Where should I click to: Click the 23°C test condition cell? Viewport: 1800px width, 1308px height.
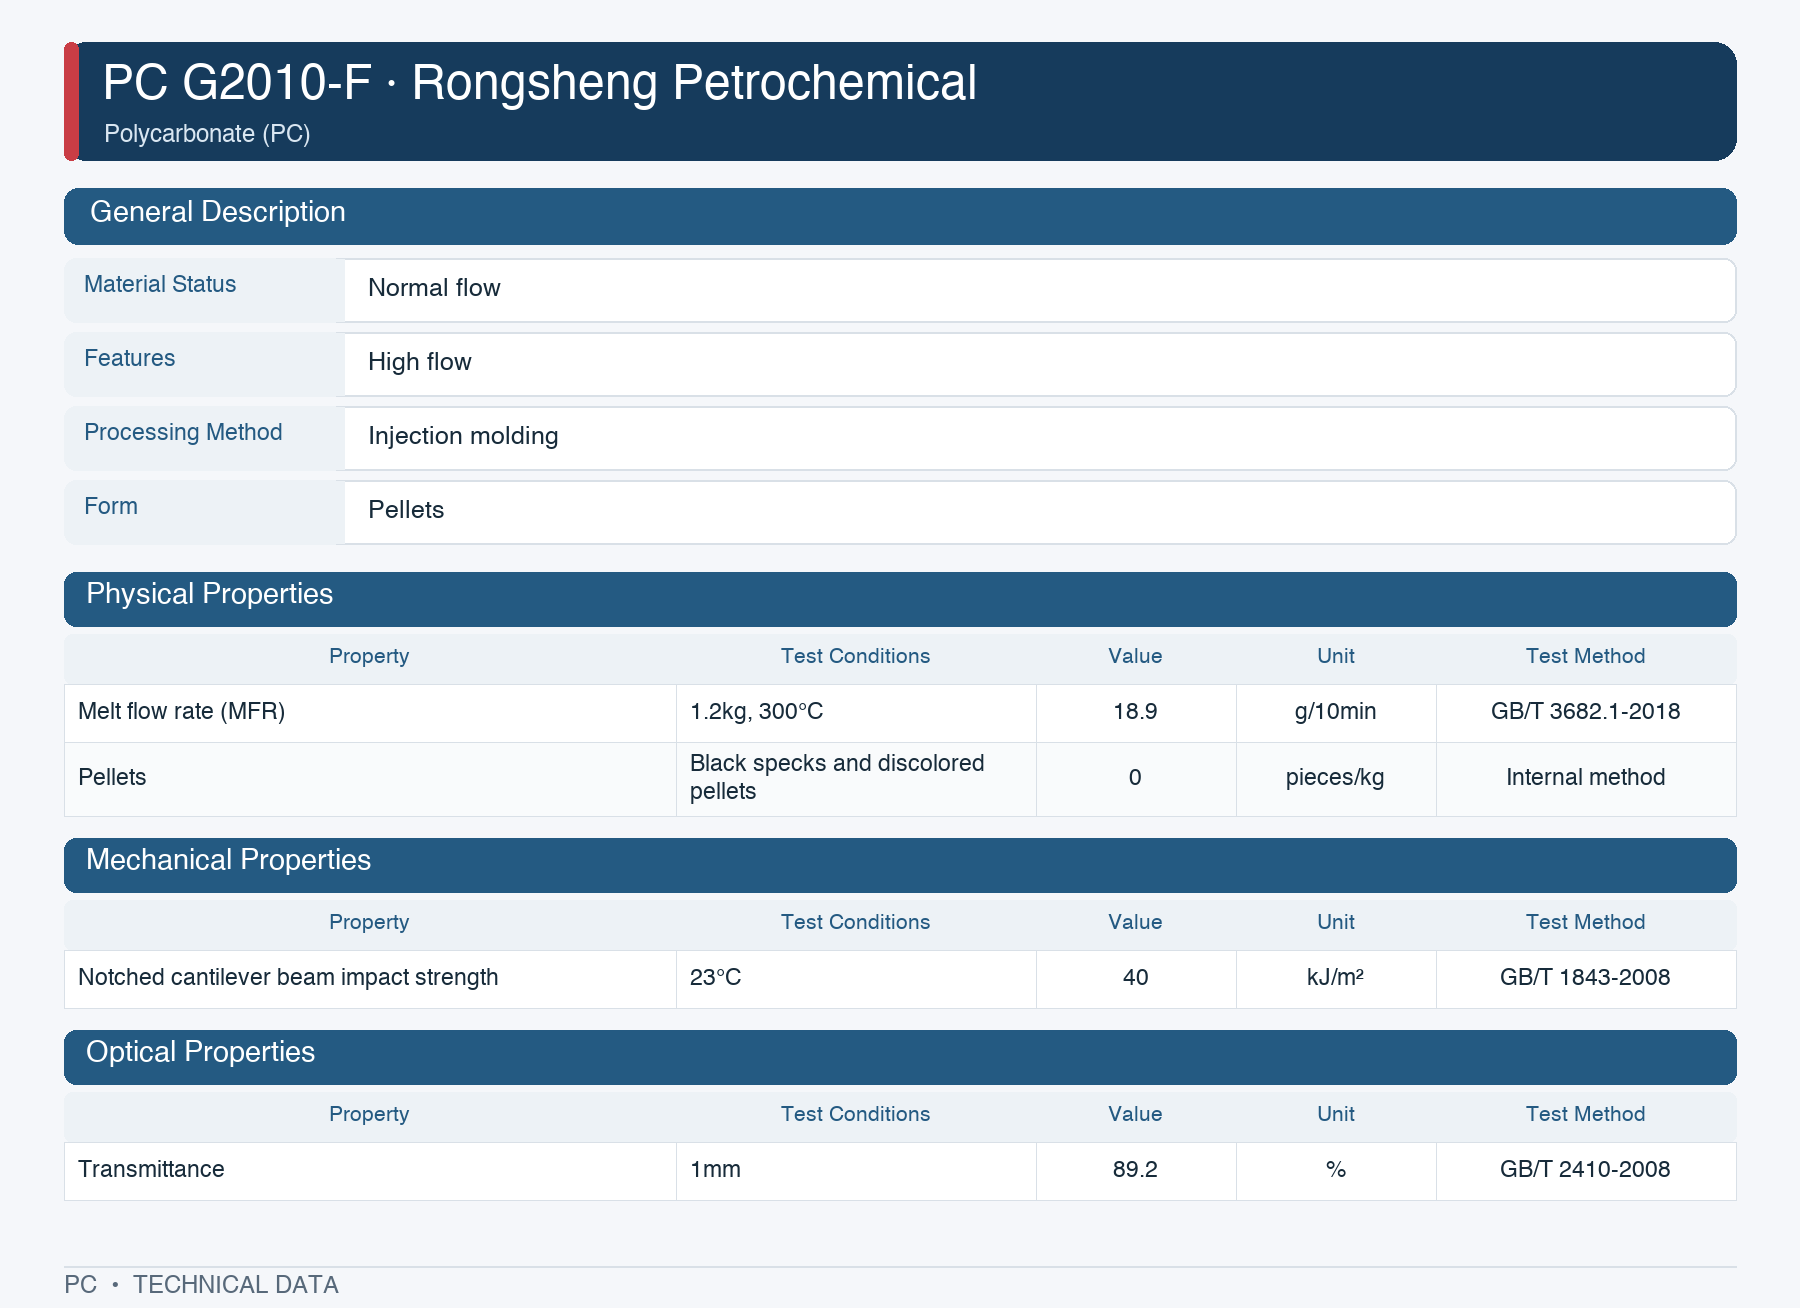pyautogui.click(x=856, y=978)
